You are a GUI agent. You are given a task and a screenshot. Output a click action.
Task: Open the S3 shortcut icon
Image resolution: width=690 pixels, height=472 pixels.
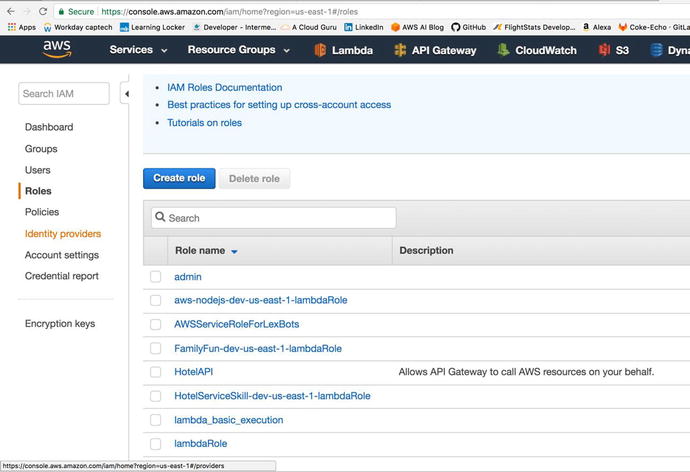604,50
